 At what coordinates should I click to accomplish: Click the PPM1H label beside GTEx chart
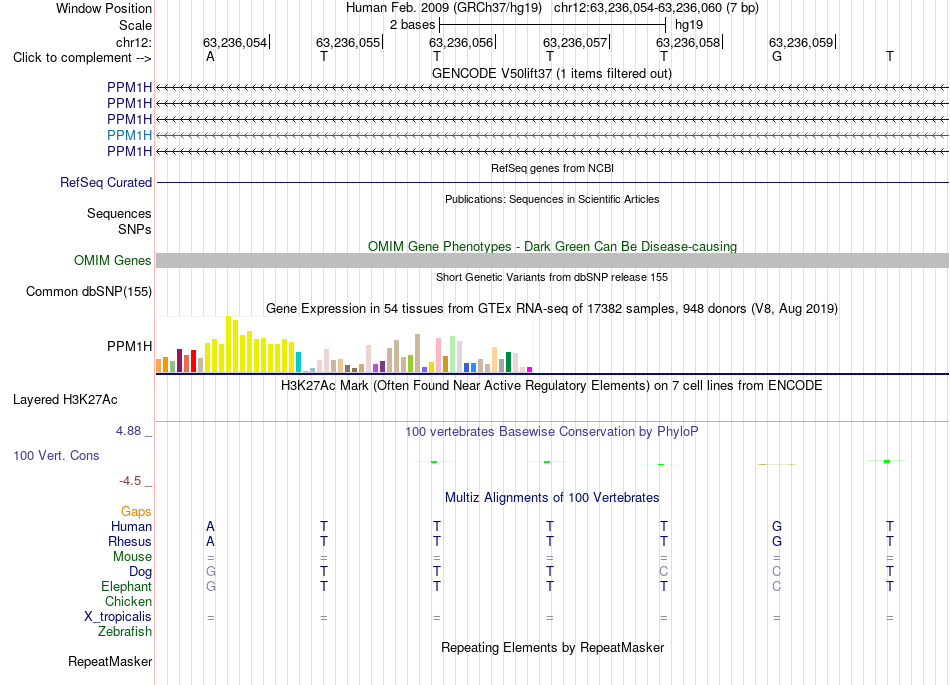pyautogui.click(x=129, y=346)
